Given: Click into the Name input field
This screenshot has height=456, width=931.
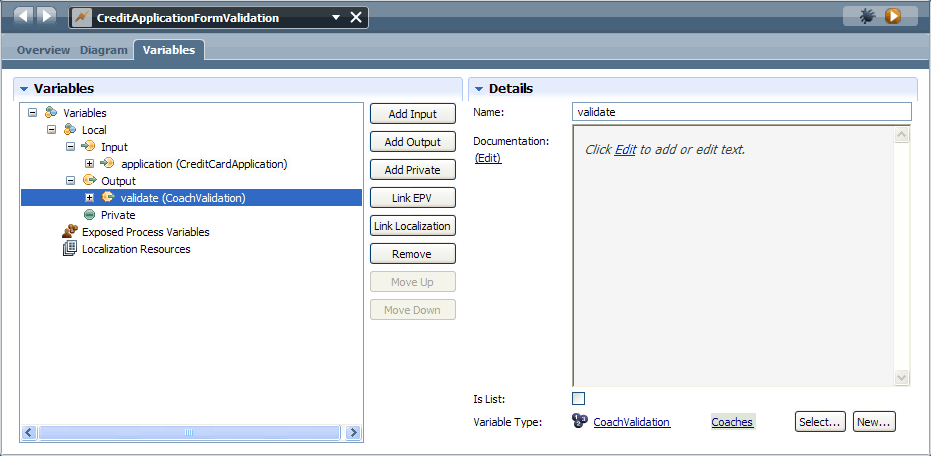Looking at the screenshot, I should (742, 112).
